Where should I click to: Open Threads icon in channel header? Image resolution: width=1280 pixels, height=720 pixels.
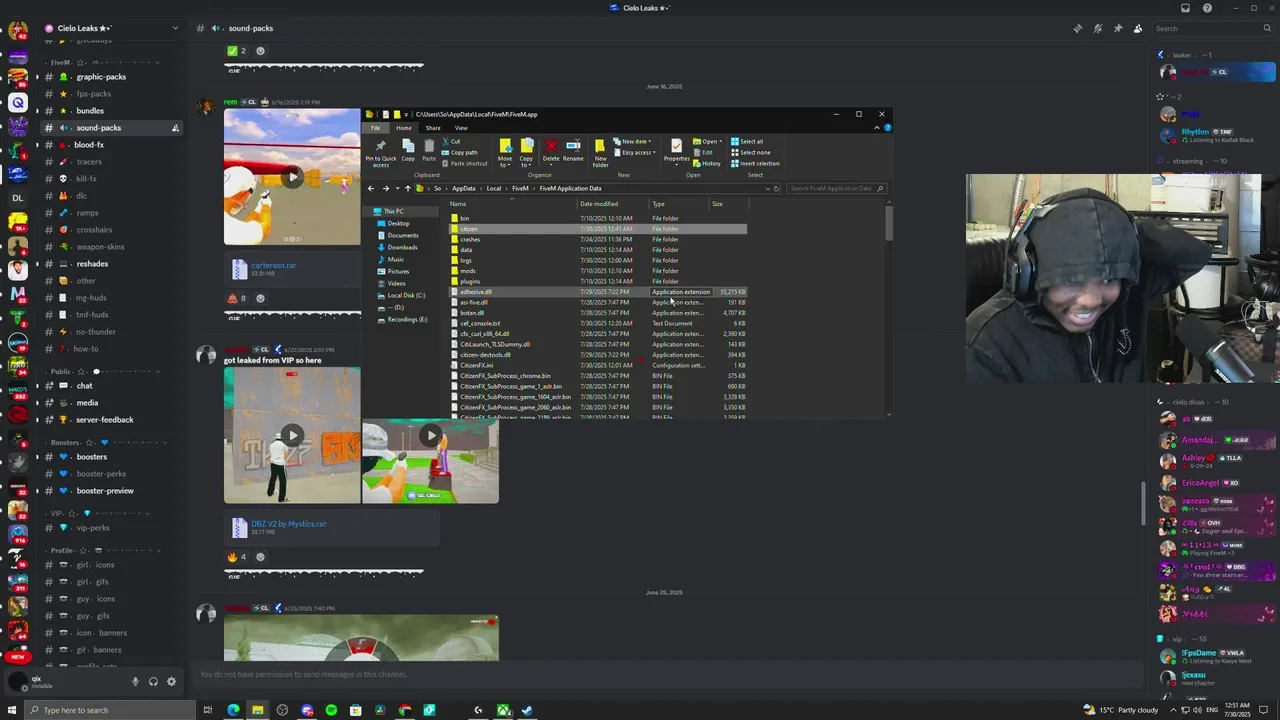tap(1078, 28)
